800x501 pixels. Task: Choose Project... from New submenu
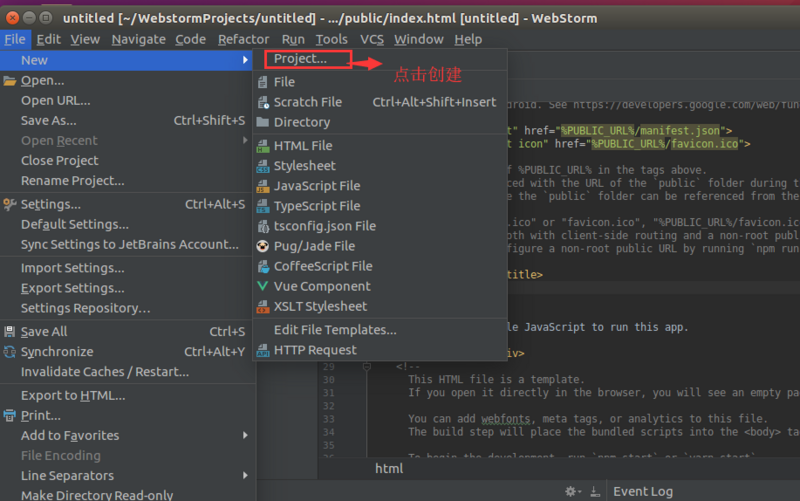click(300, 59)
